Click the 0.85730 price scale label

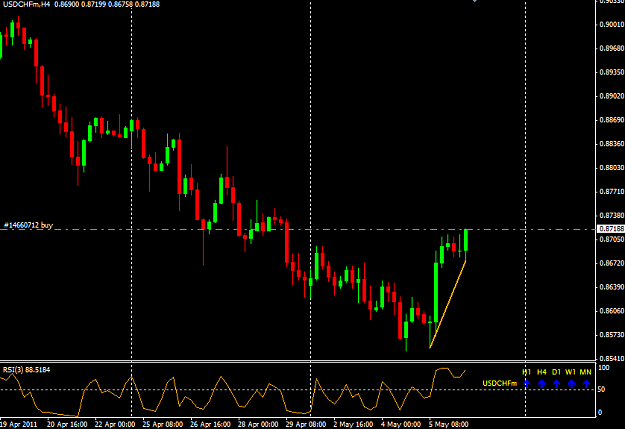(612, 335)
